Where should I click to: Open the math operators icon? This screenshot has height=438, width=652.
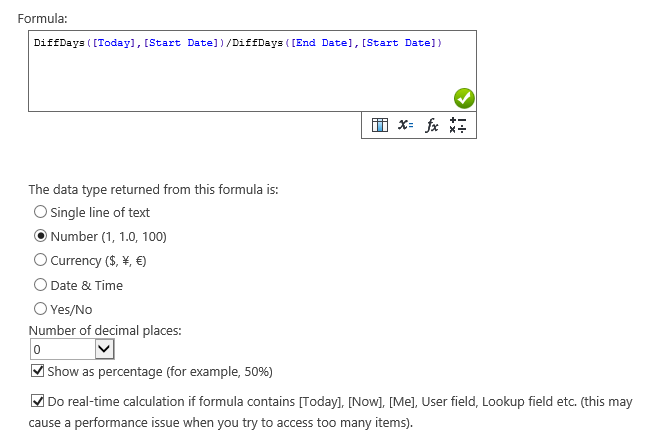(x=457, y=125)
